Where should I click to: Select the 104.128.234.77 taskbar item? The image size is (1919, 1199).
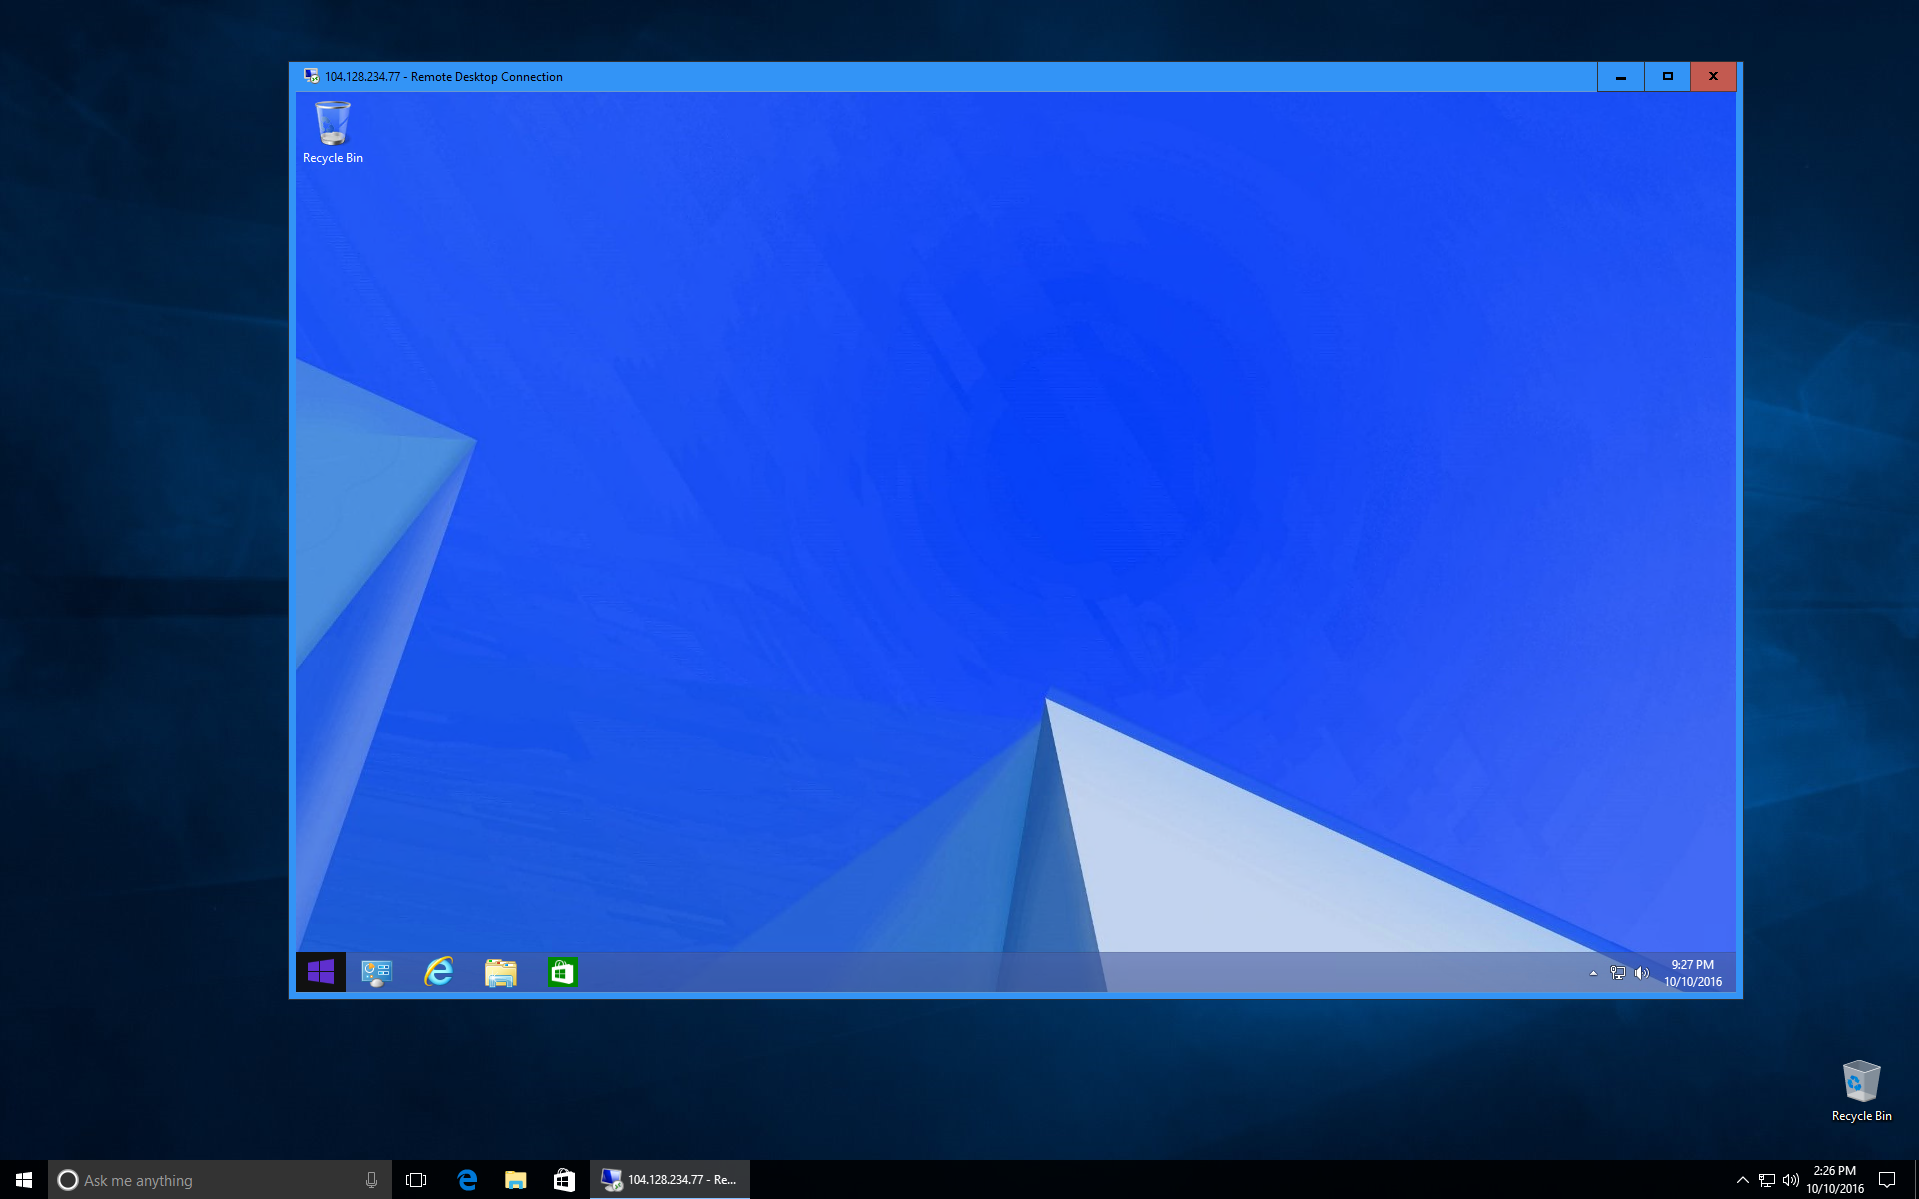(x=670, y=1179)
